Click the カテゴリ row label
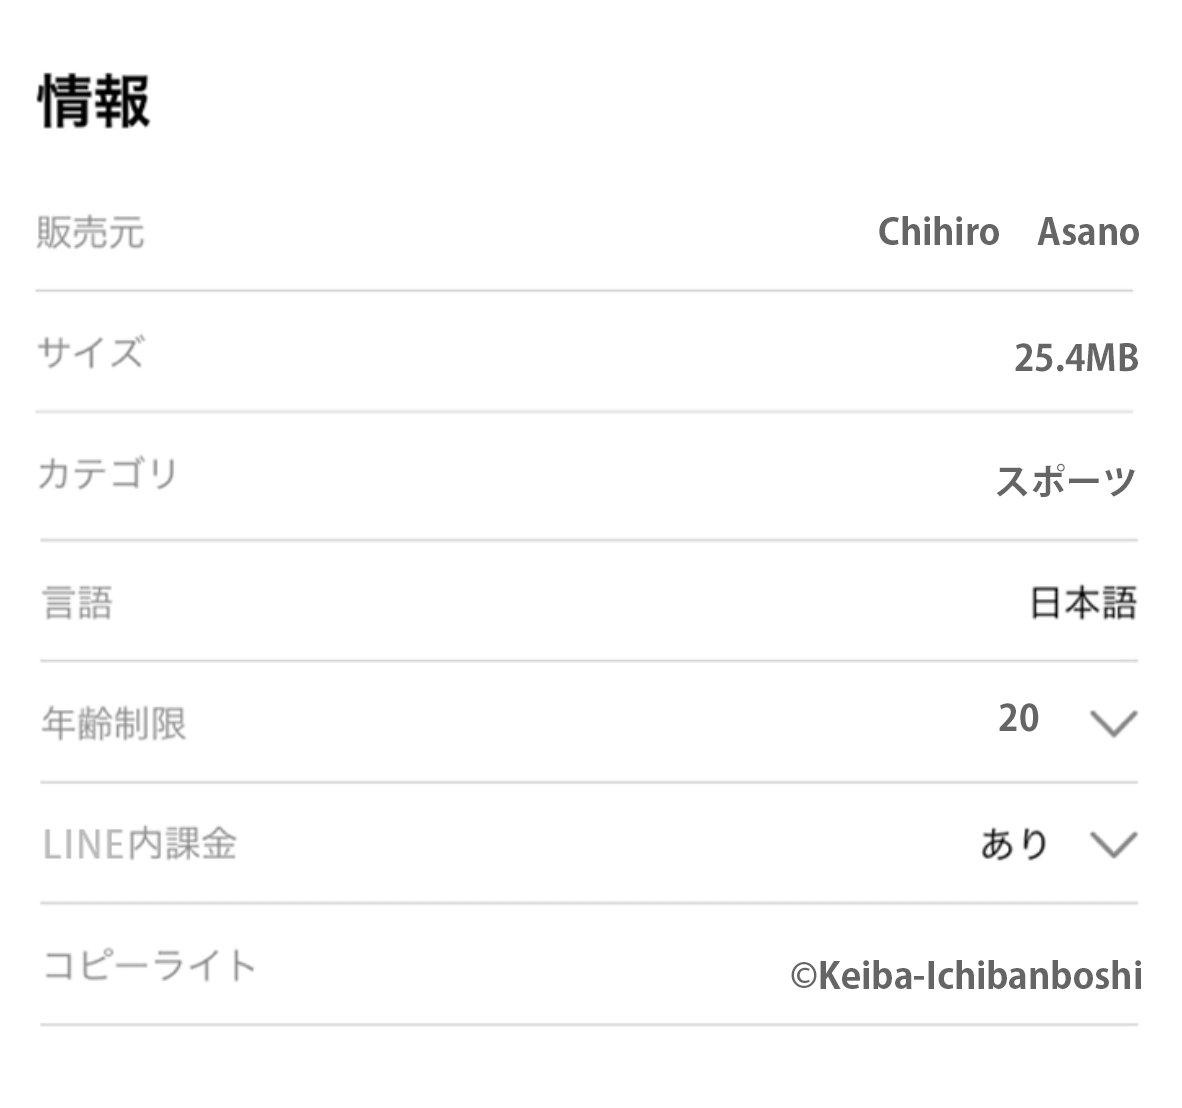The width and height of the screenshot is (1182, 1108). [107, 474]
